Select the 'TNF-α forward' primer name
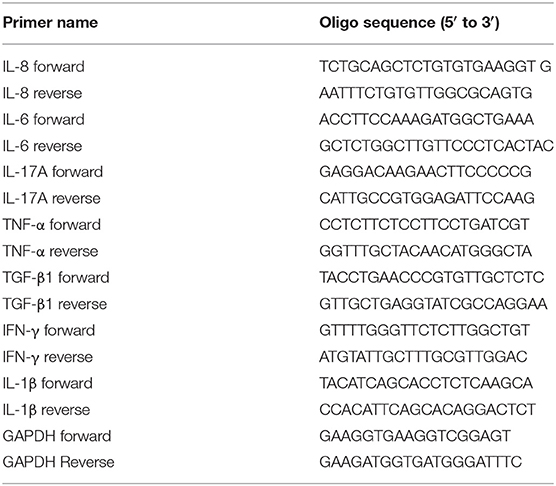This screenshot has width=556, height=486. pyautogui.click(x=52, y=225)
